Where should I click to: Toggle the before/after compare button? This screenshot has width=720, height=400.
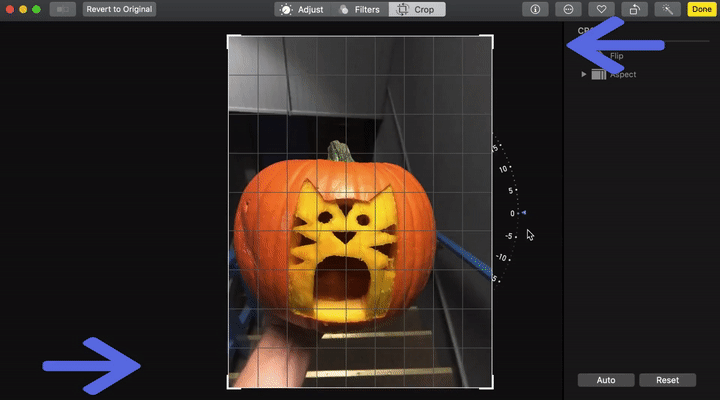(x=62, y=9)
